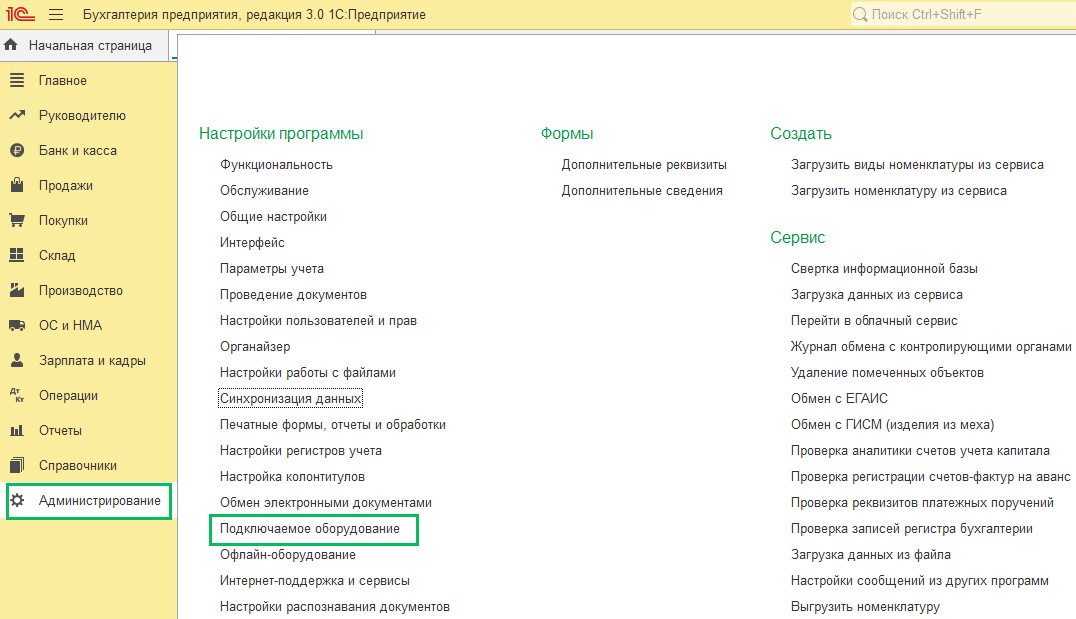The width and height of the screenshot is (1076, 619).
Task: Click the hamburger main menu icon
Action: [56, 15]
